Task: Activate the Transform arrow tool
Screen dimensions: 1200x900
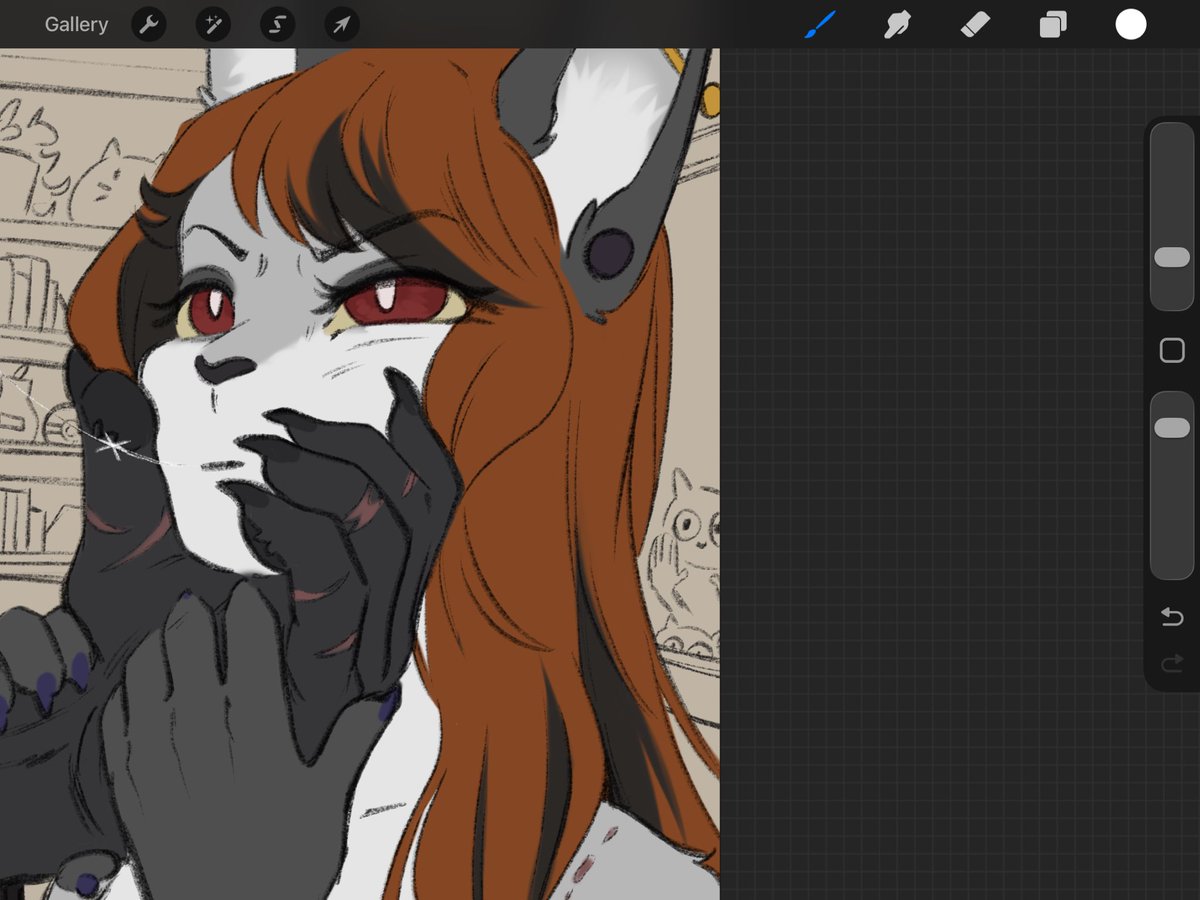Action: coord(341,25)
